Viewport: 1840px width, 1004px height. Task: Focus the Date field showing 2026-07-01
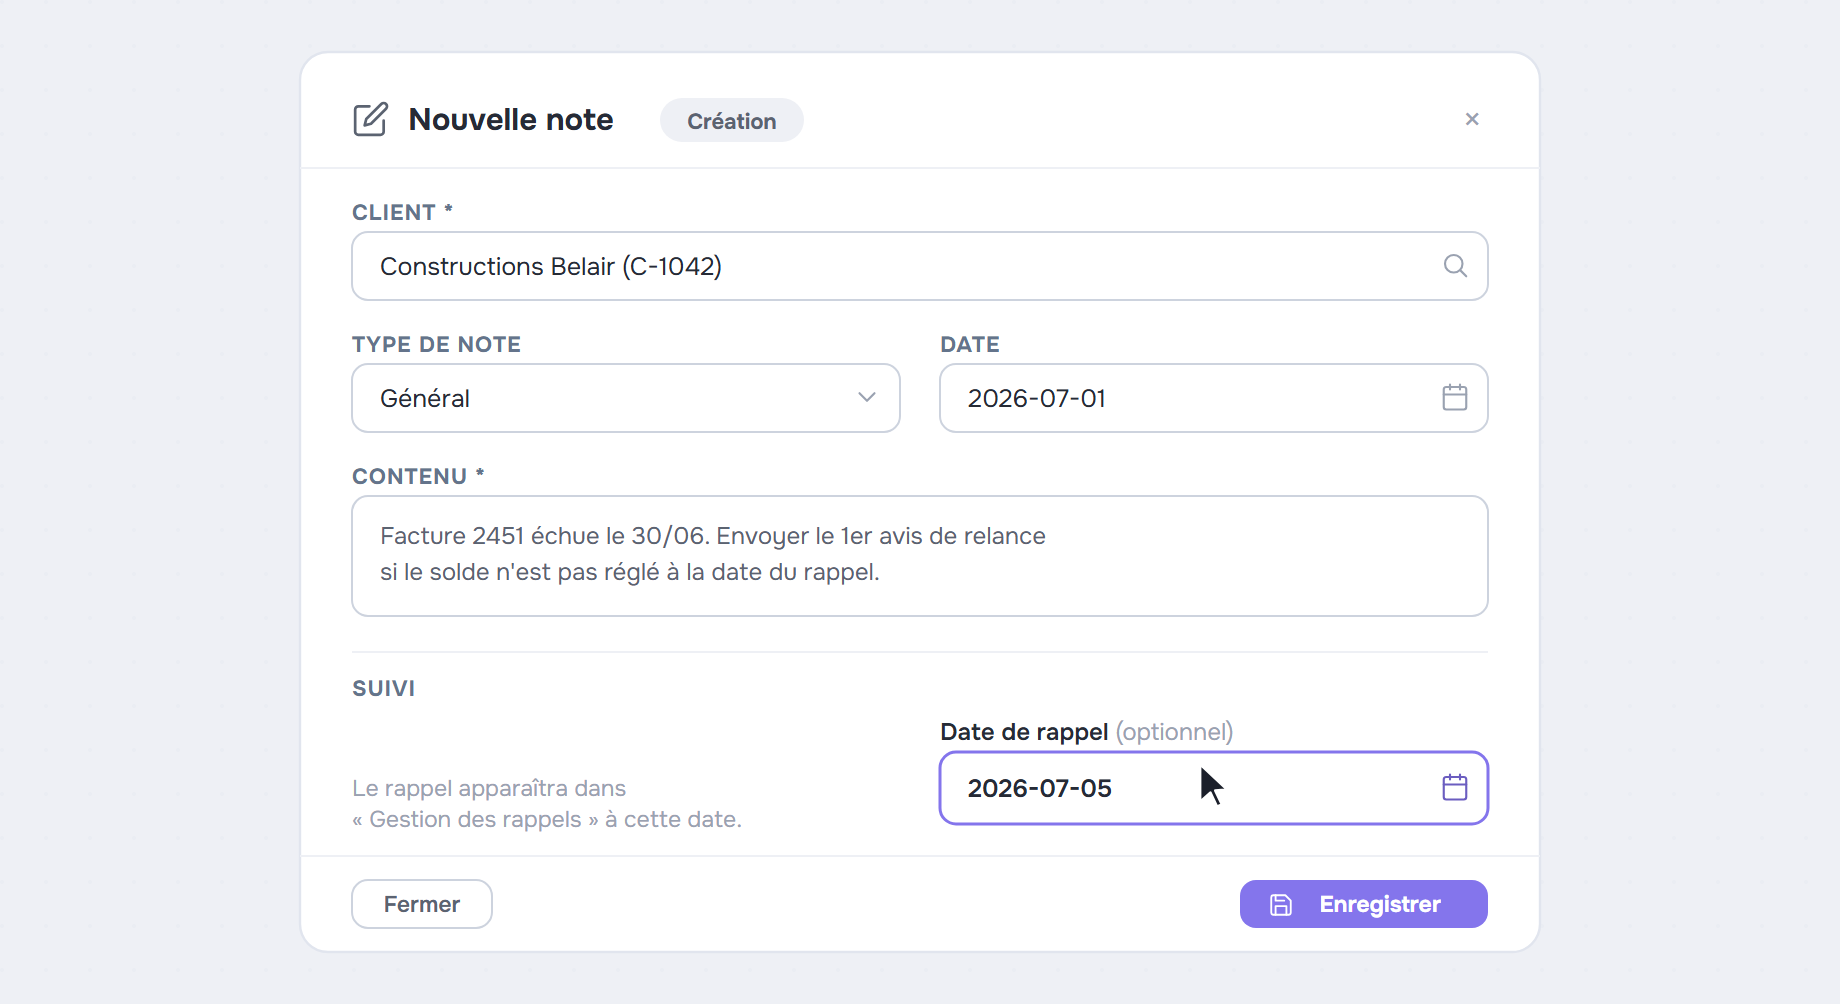click(x=1214, y=398)
